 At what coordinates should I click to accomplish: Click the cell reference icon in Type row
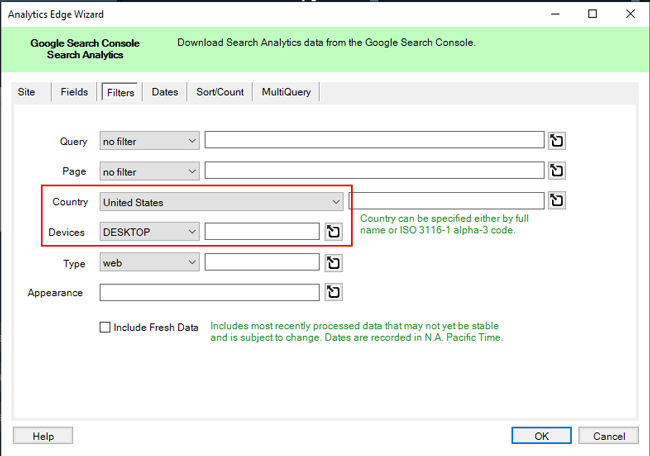(334, 262)
